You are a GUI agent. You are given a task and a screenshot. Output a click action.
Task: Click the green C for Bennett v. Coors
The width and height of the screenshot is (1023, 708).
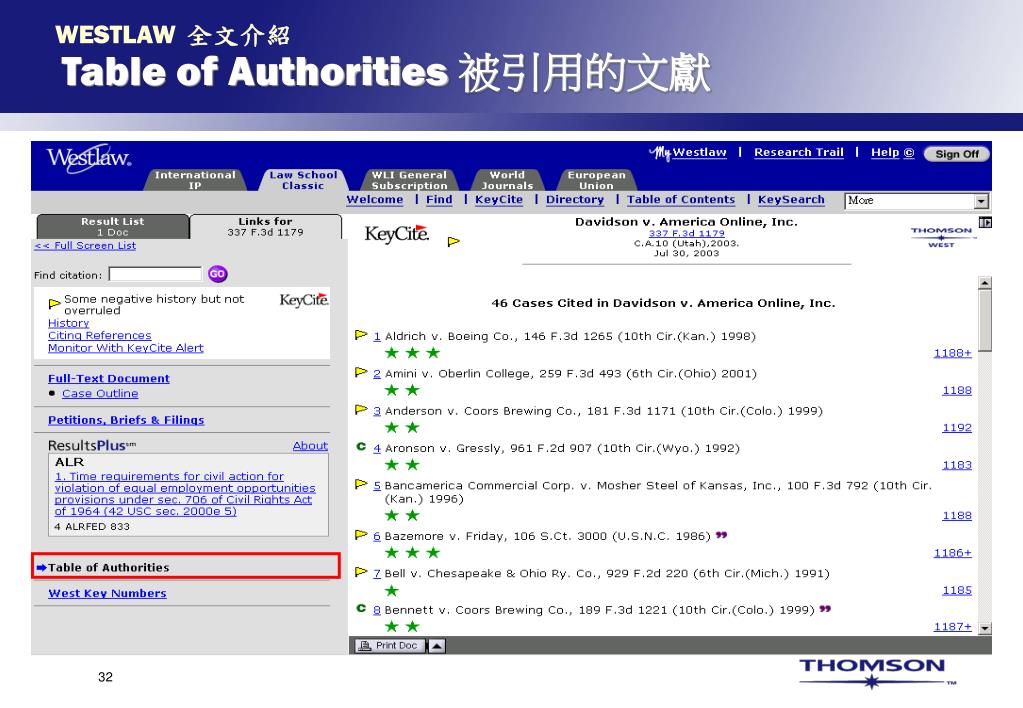click(361, 609)
